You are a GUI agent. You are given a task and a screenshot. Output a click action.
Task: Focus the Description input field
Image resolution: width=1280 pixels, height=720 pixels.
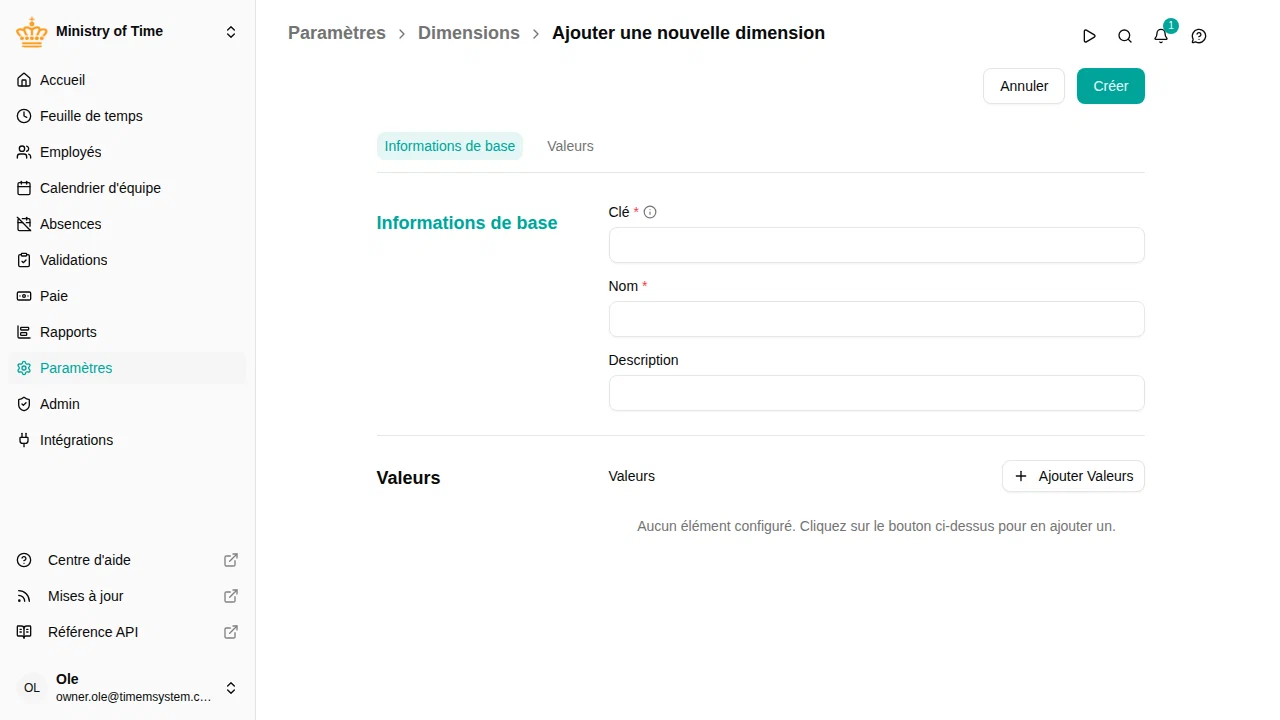876,393
